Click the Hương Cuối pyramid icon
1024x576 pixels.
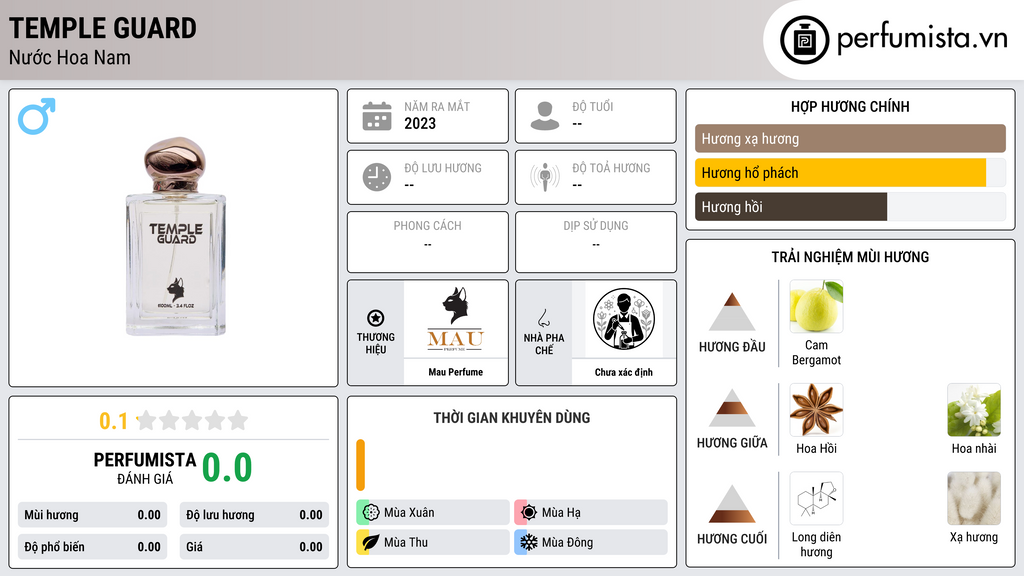732,504
